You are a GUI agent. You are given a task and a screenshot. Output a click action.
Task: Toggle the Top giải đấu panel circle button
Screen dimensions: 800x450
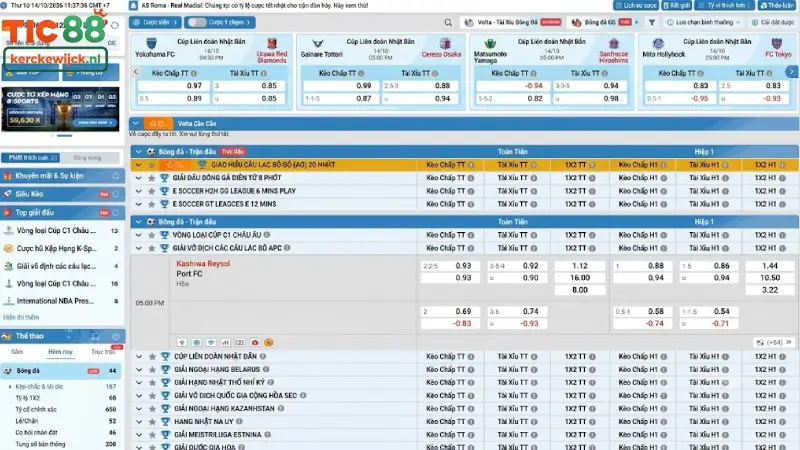116,212
